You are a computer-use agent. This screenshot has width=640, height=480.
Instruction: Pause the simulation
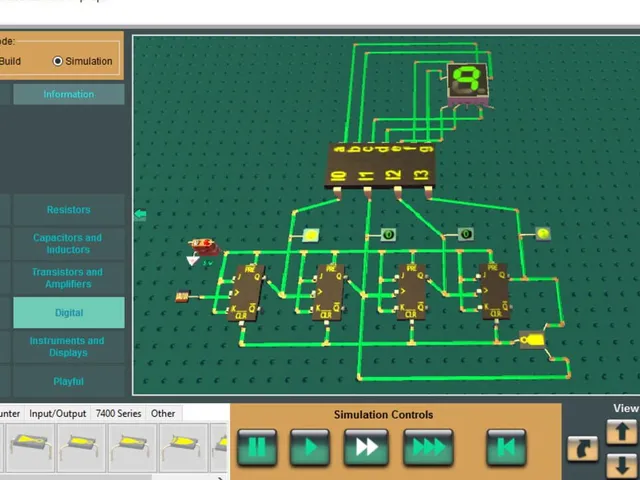coord(257,447)
